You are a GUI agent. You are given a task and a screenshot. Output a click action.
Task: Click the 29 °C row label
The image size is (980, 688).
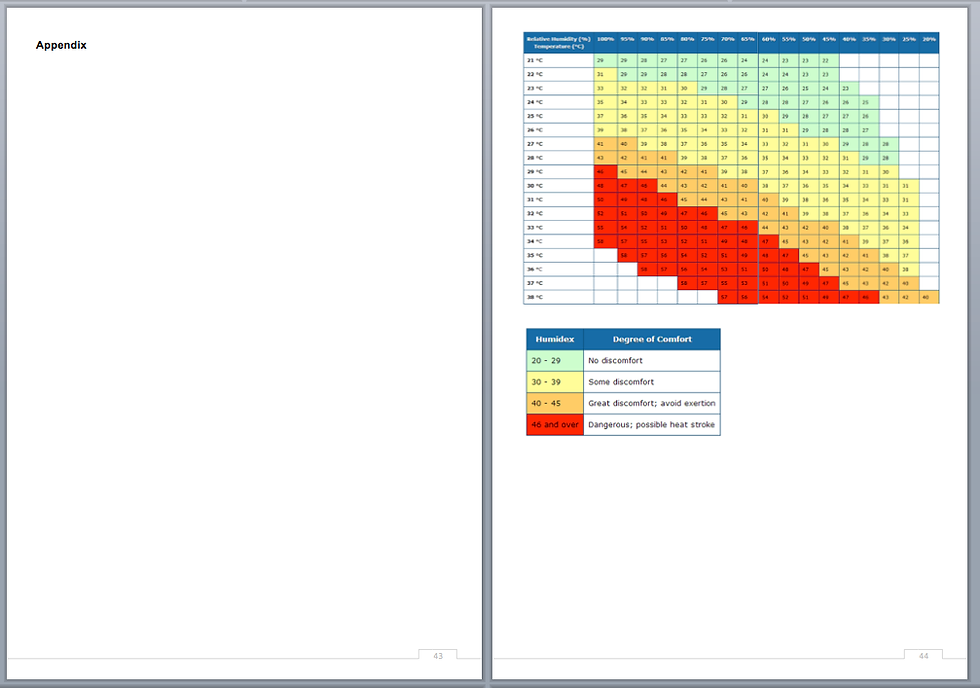[535, 172]
